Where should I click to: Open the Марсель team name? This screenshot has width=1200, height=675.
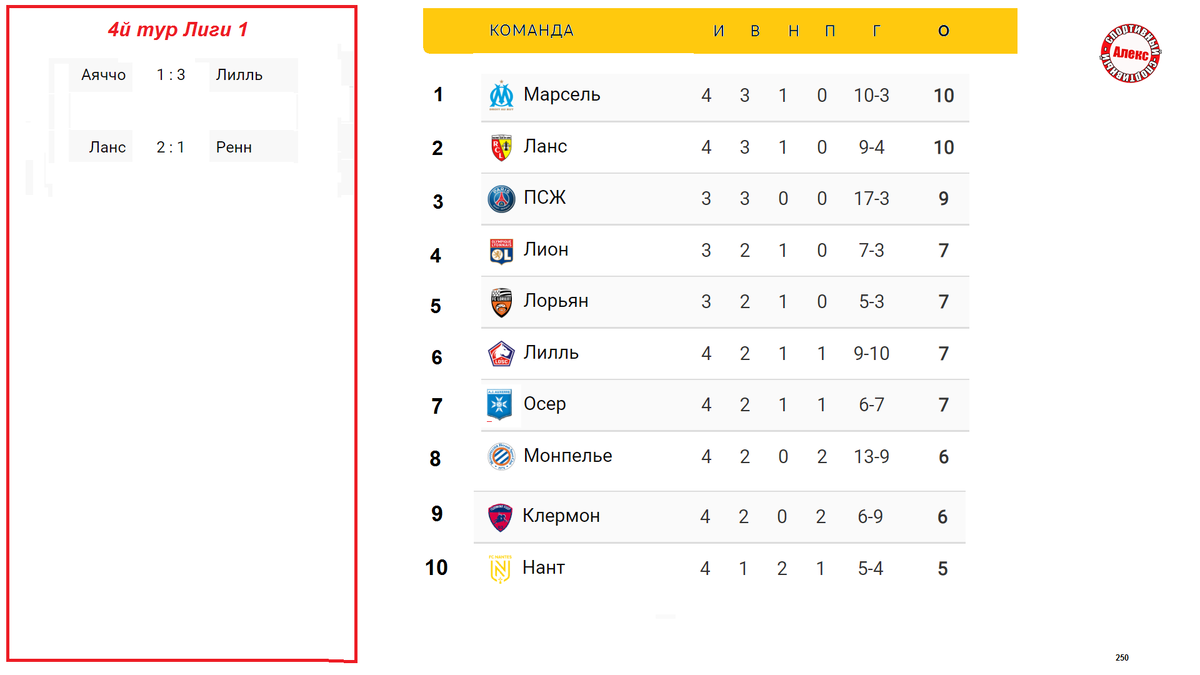click(x=562, y=94)
